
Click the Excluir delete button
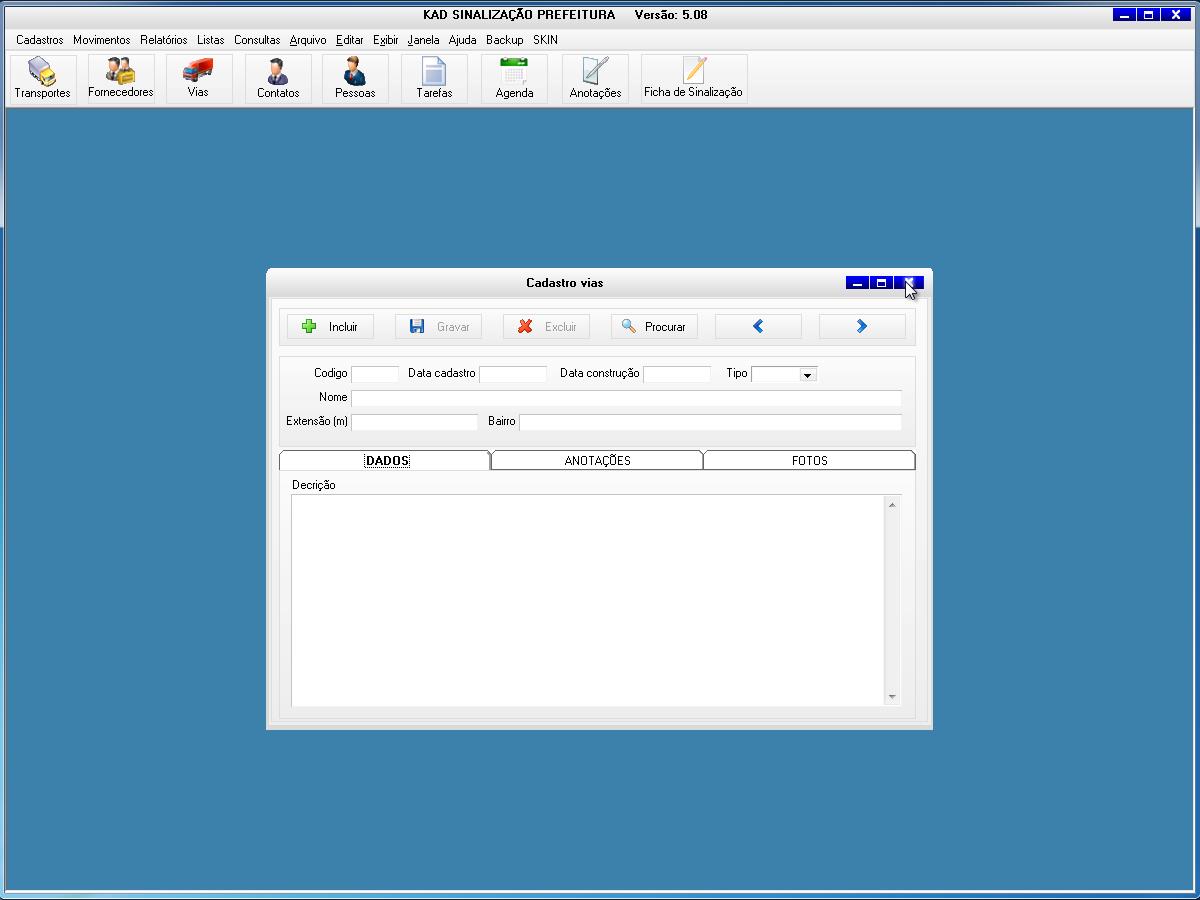[546, 327]
